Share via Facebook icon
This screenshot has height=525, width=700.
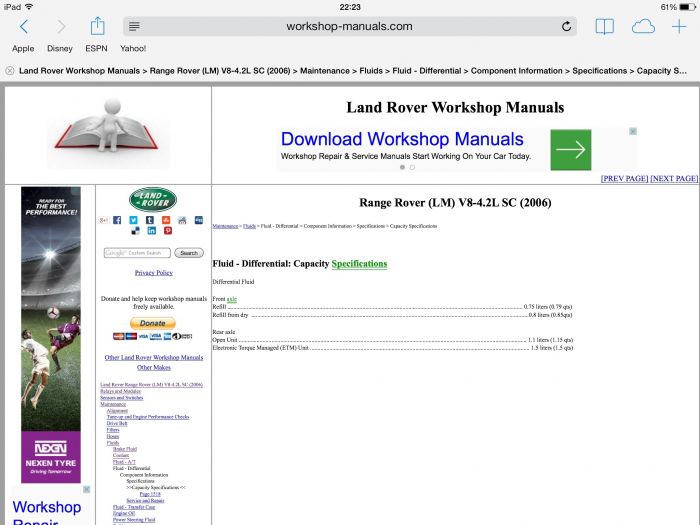coord(117,220)
